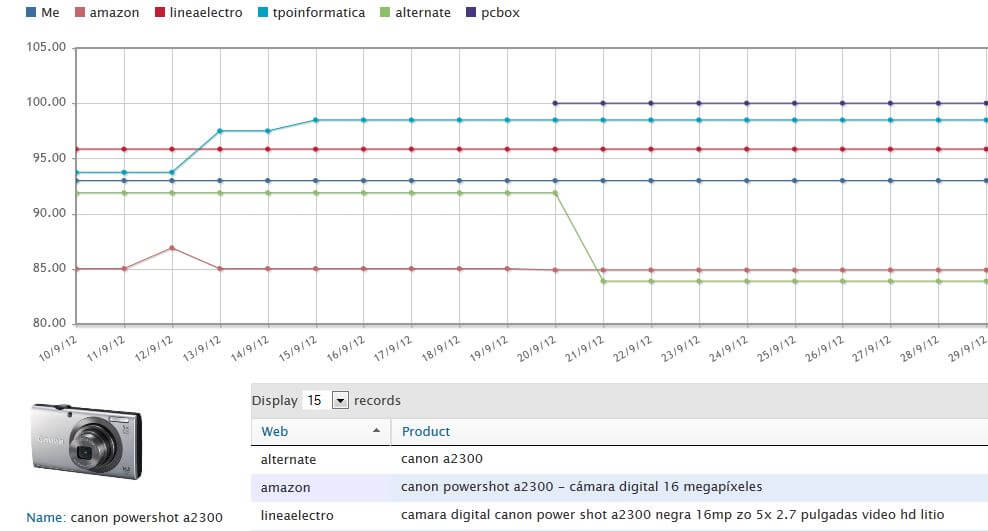Select the amazon row in table

(x=619, y=487)
